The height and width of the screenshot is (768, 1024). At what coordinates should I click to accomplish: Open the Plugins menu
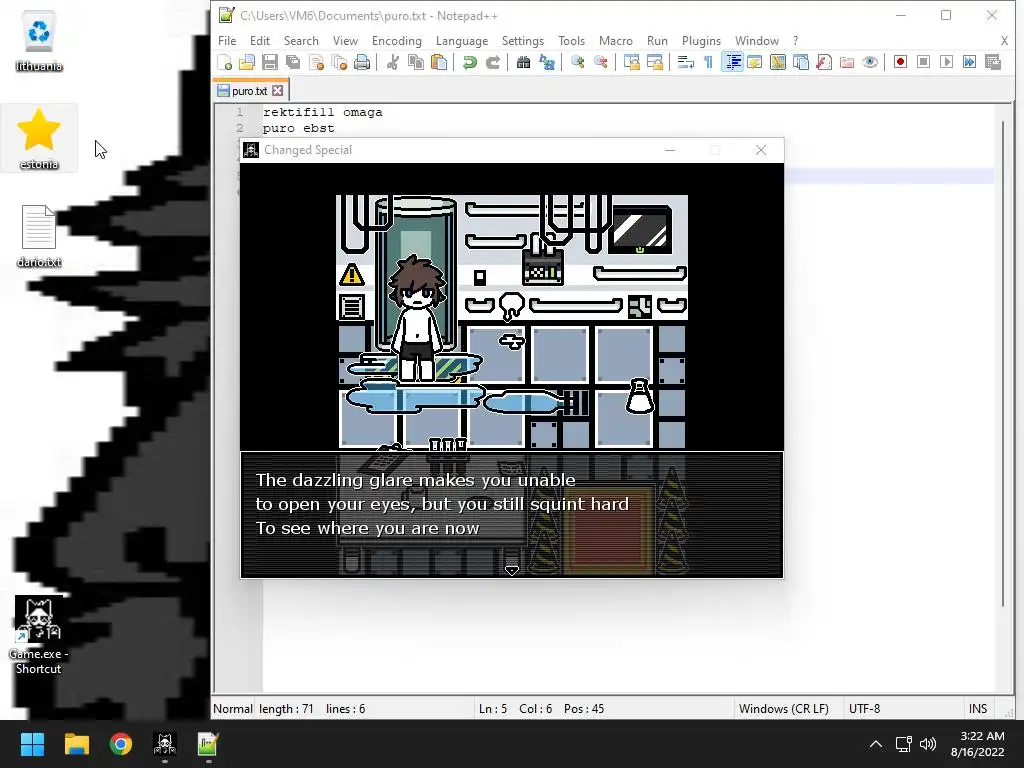(701, 40)
